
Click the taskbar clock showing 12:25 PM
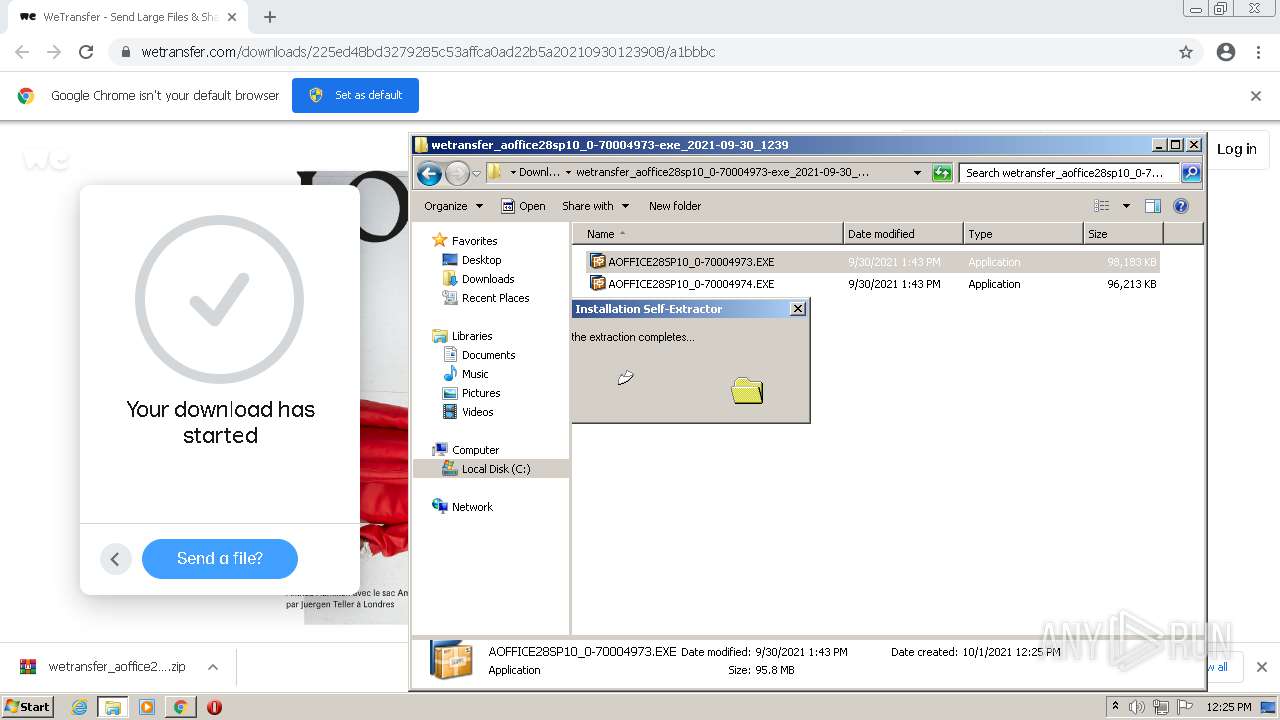click(1229, 707)
